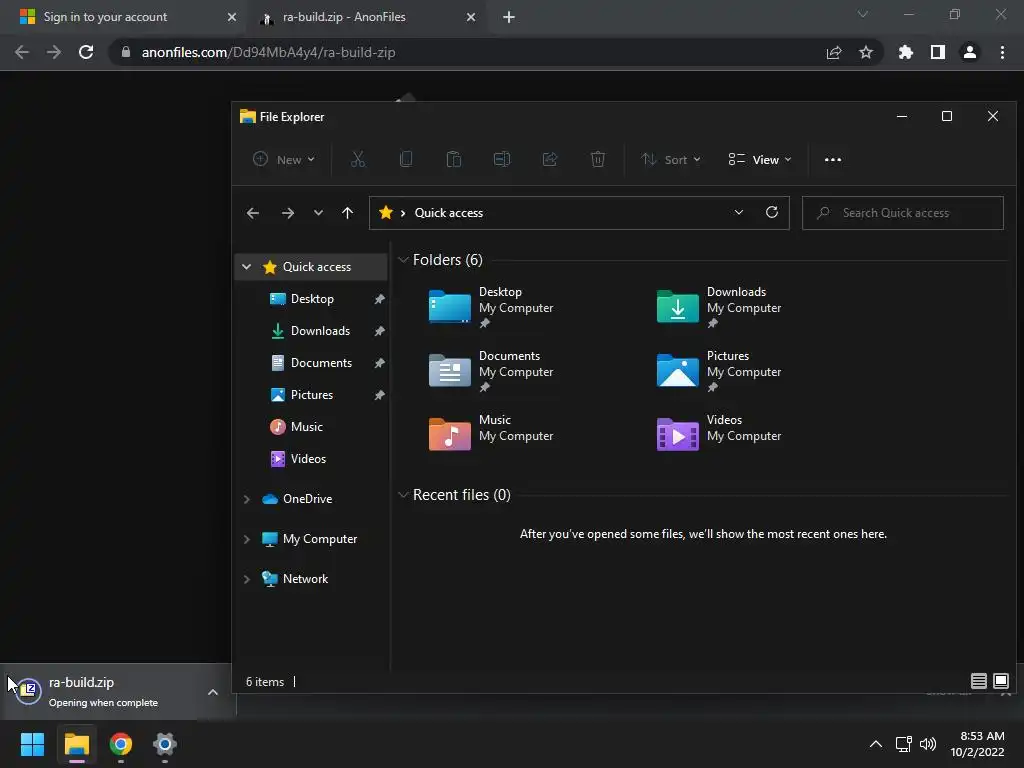Refresh the Quick access view
This screenshot has width=1024, height=768.
click(772, 212)
